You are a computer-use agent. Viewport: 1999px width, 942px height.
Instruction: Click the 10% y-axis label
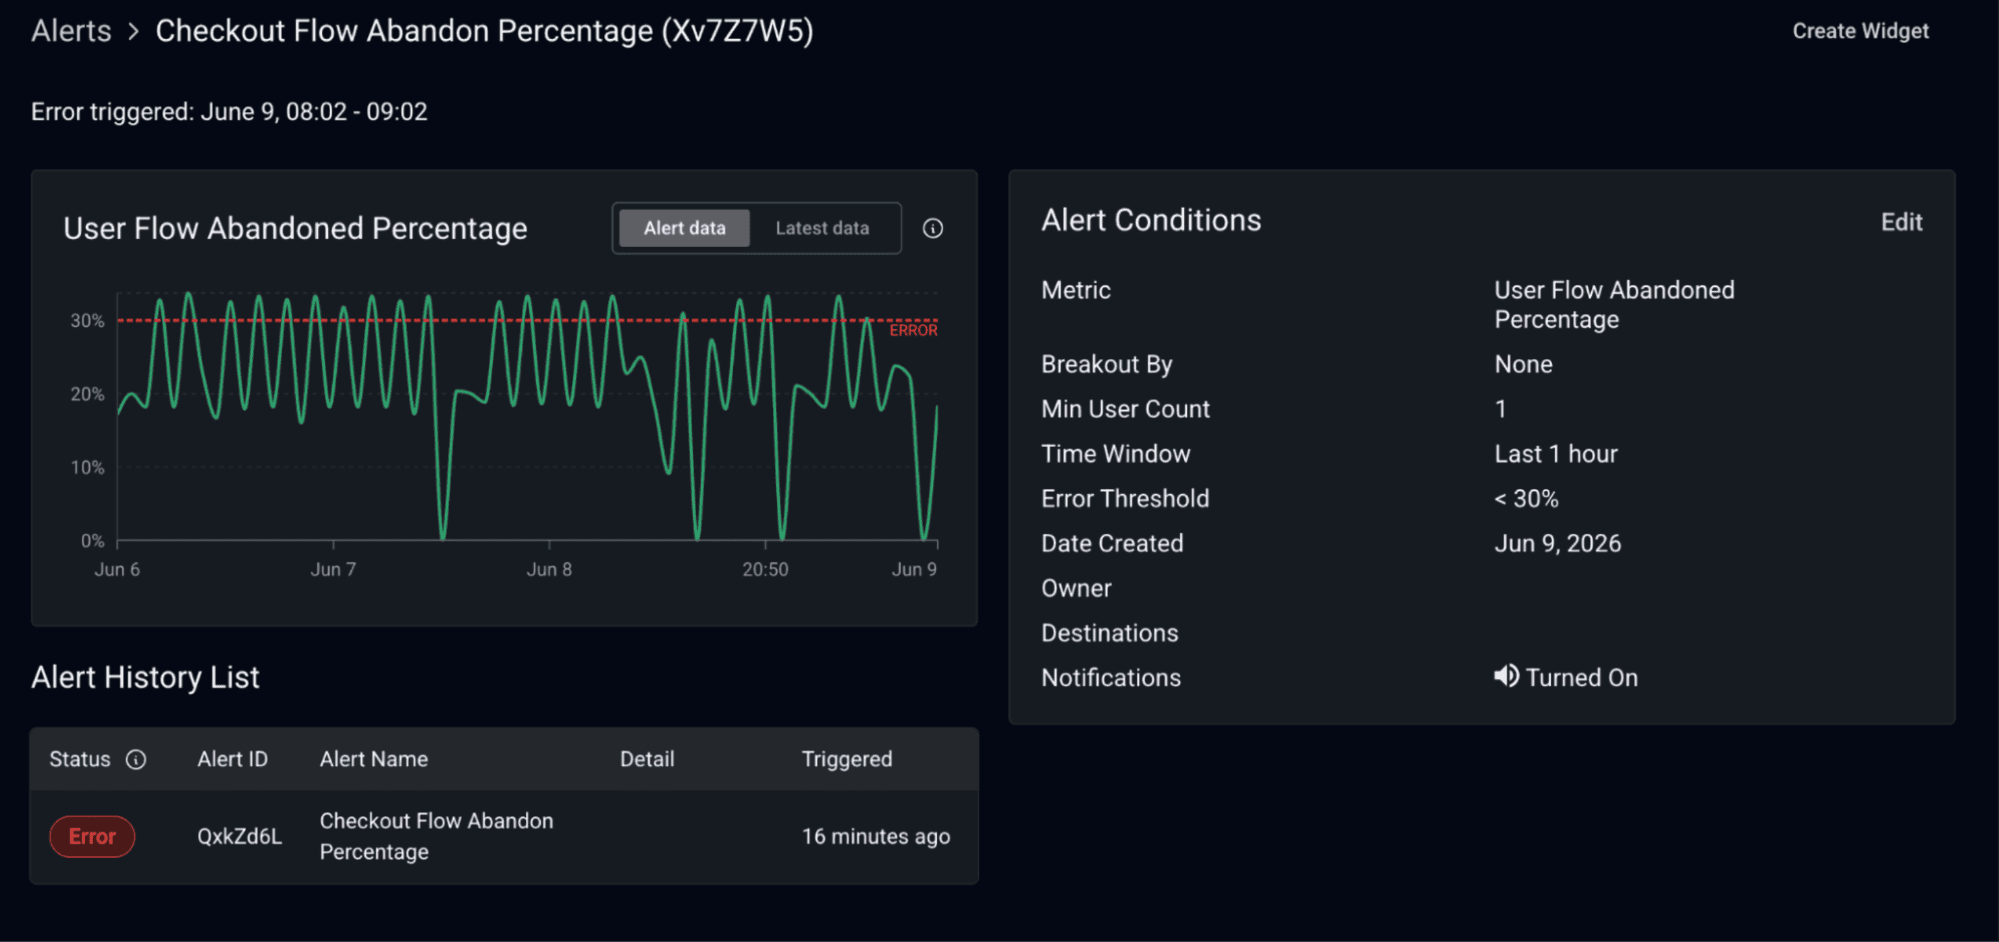coord(87,468)
